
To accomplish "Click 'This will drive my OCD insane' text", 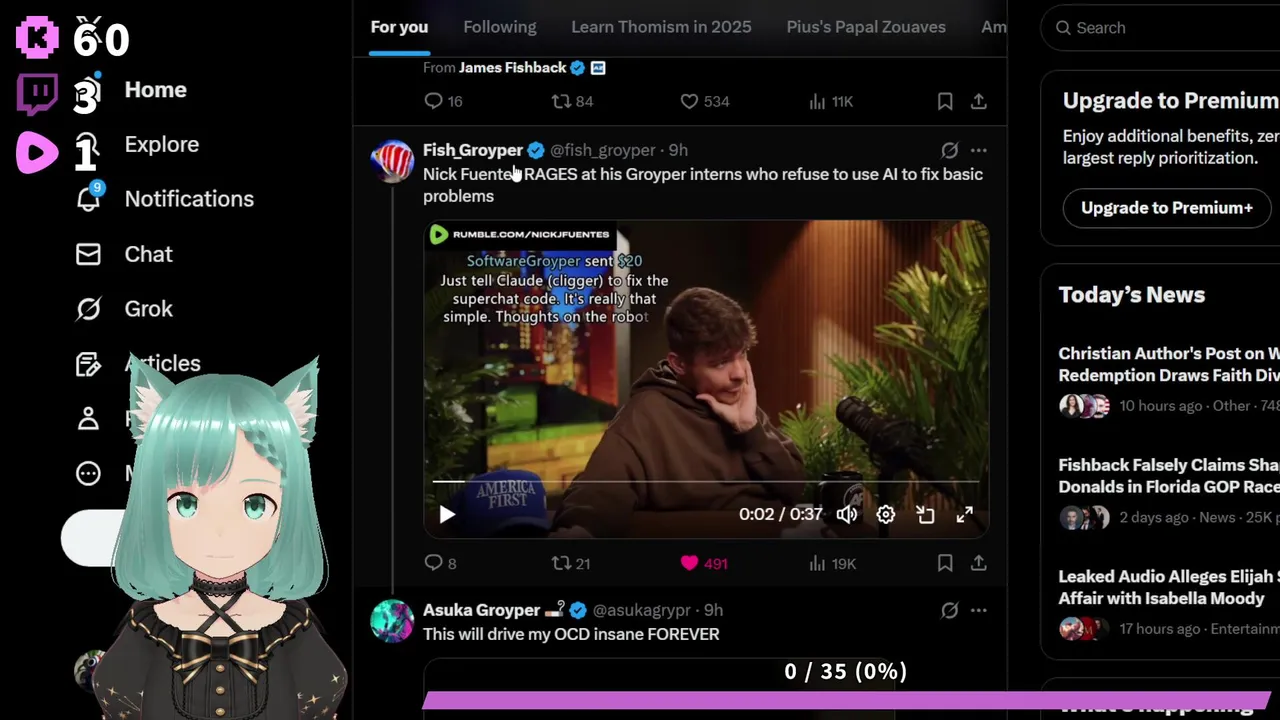I will click(571, 634).
